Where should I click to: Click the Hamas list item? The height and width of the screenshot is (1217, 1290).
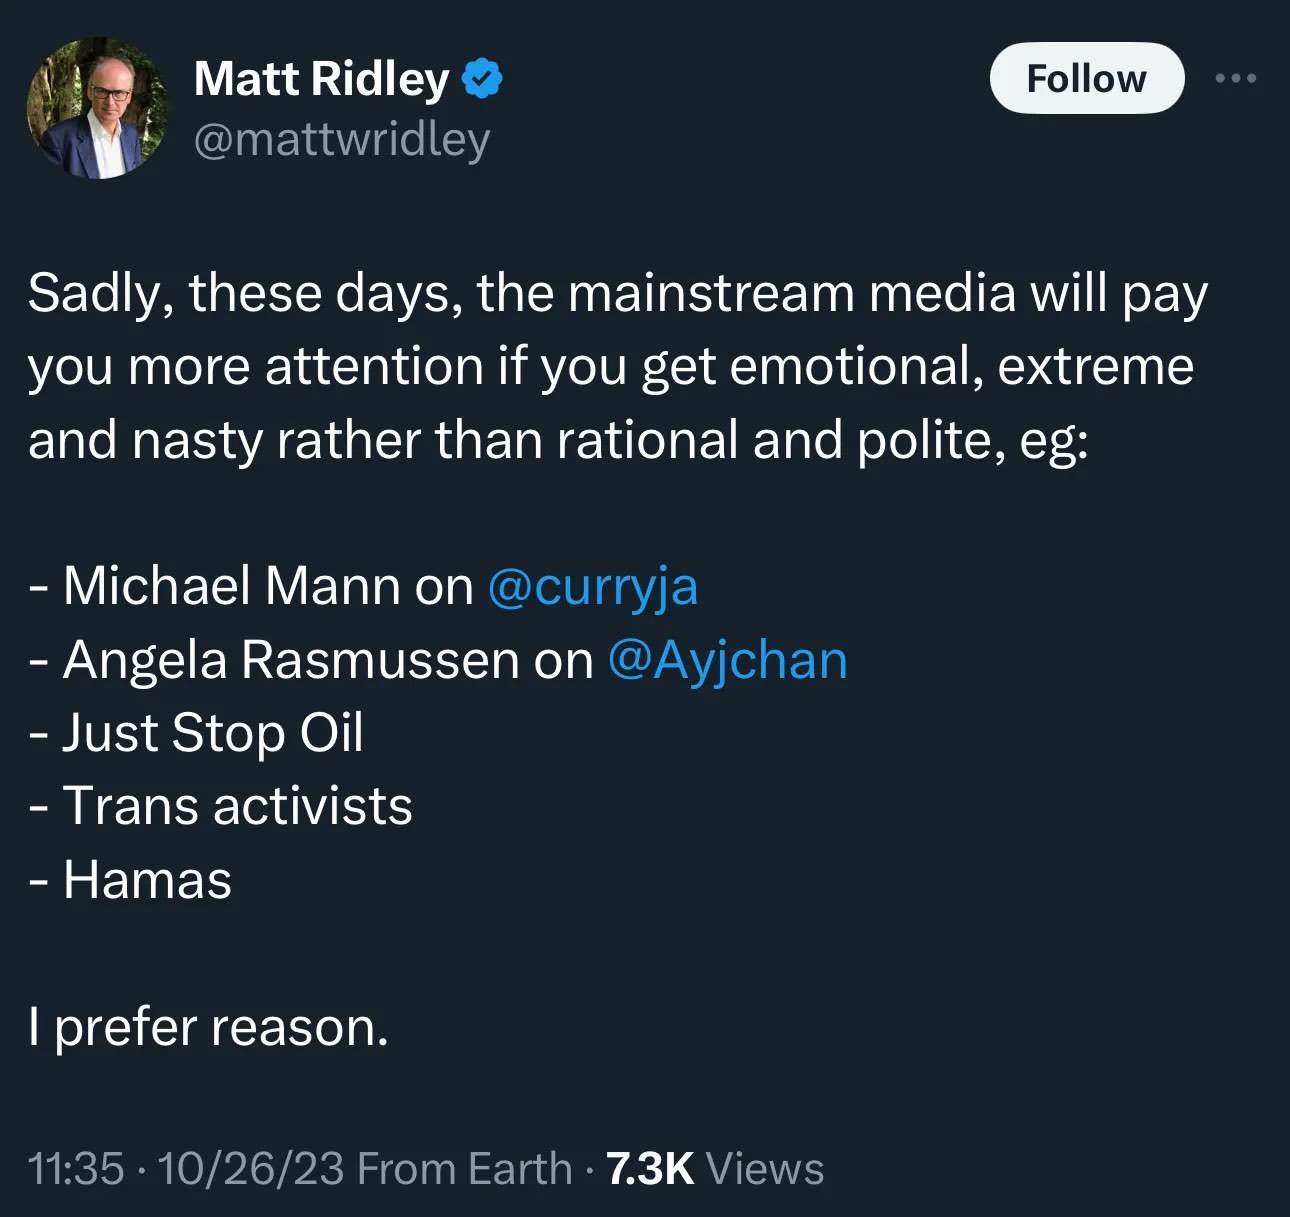(x=147, y=880)
